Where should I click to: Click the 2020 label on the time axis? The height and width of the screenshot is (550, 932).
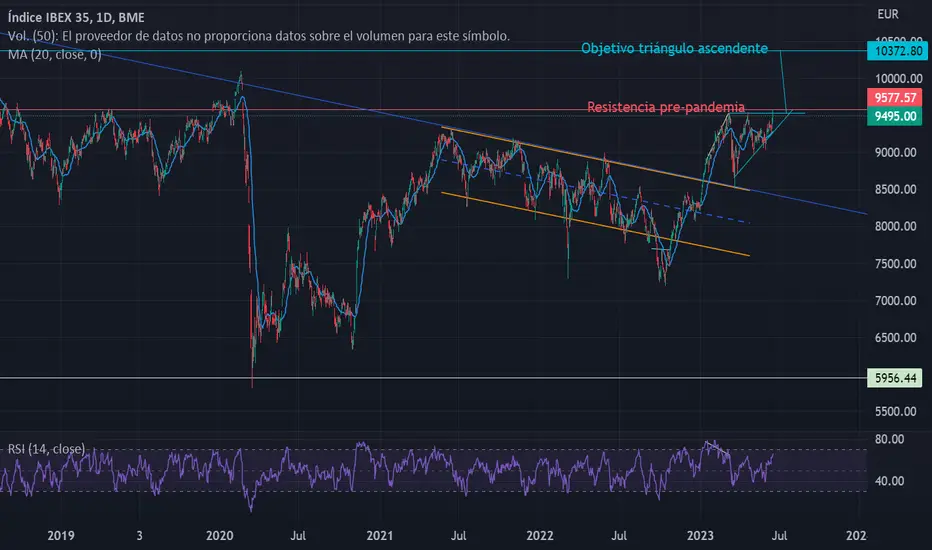click(219, 536)
